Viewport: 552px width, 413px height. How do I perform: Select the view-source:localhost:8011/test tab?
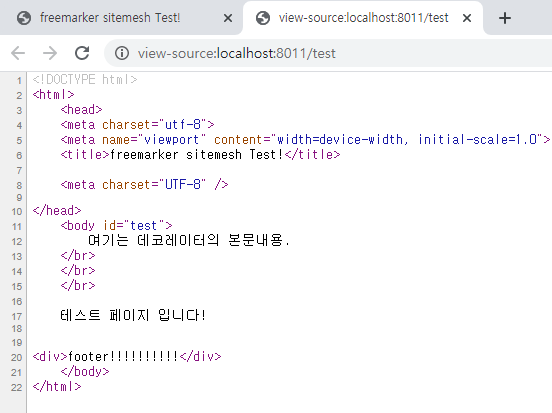363,18
